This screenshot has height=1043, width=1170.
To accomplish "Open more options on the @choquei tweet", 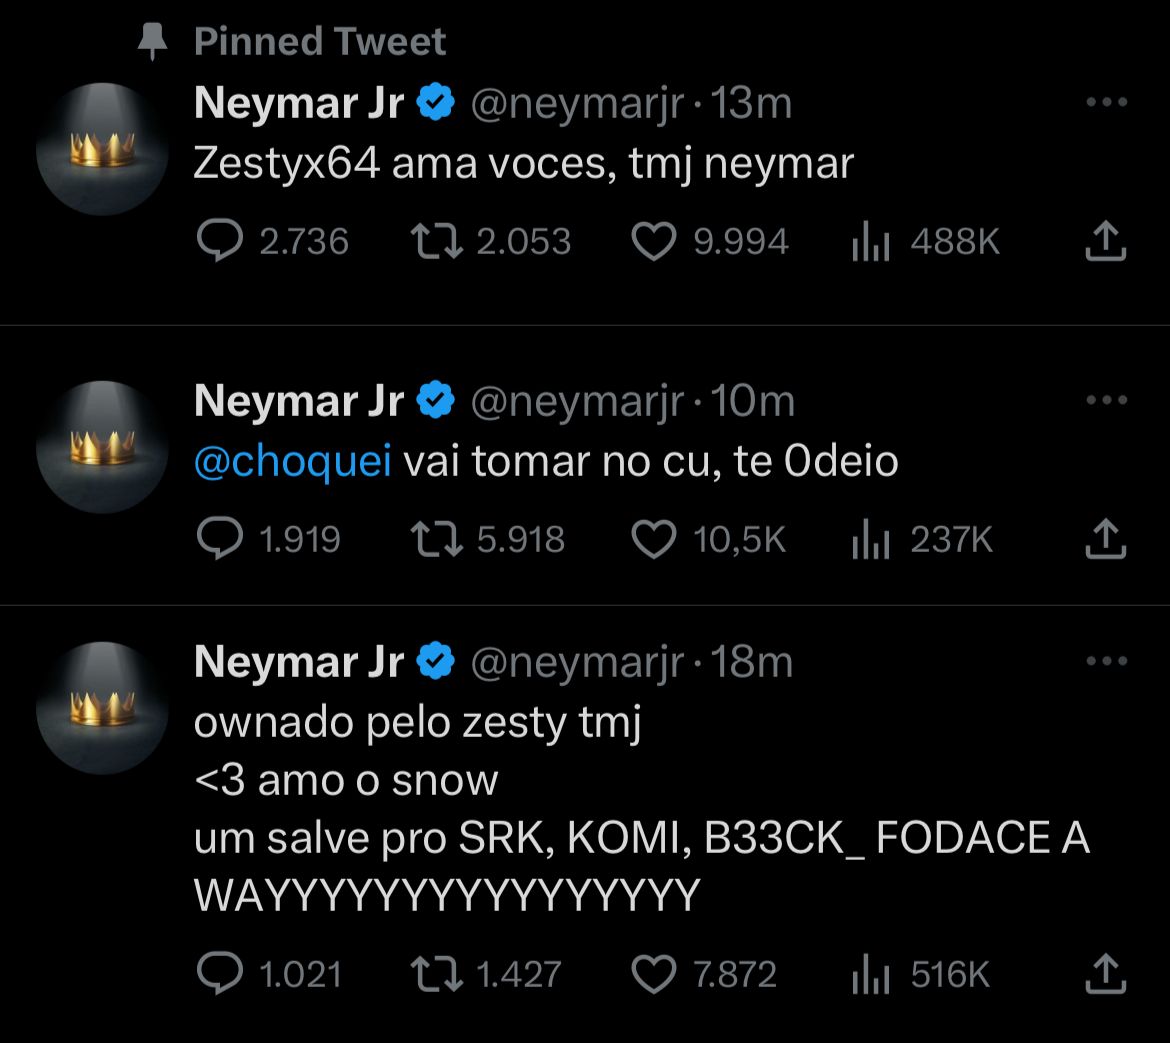I will click(x=1106, y=400).
